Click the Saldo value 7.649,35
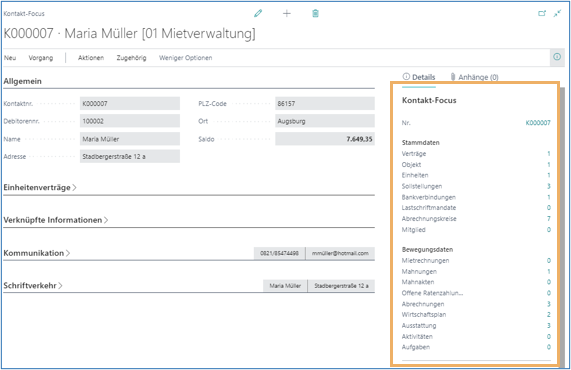571x370 pixels. [325, 139]
